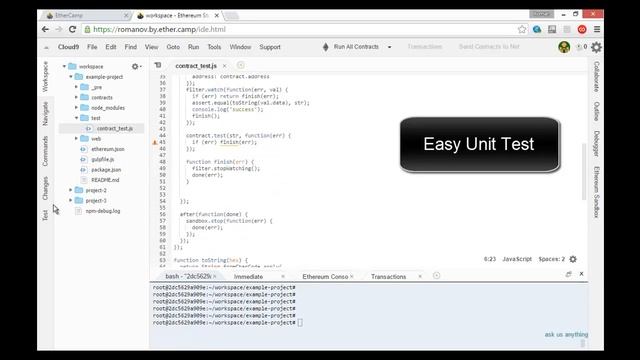Viewport: 640px width, 360px height.
Task: Open the Test side panel
Action: pos(45,215)
